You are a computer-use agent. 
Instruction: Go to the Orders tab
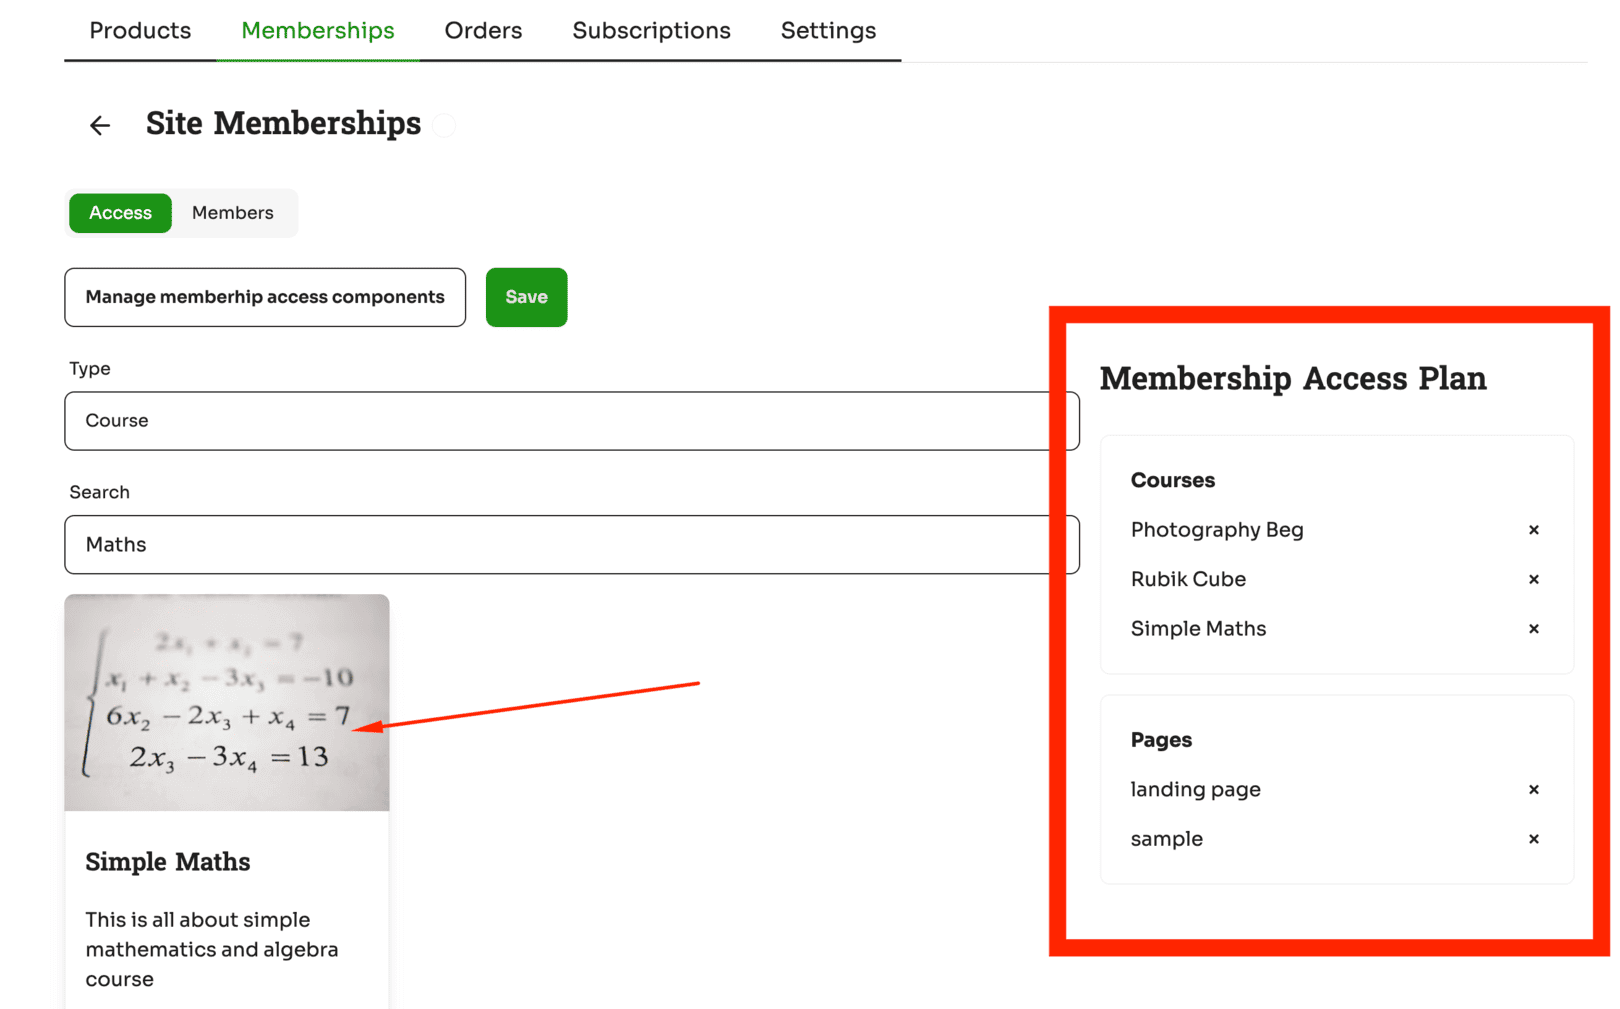tap(483, 31)
